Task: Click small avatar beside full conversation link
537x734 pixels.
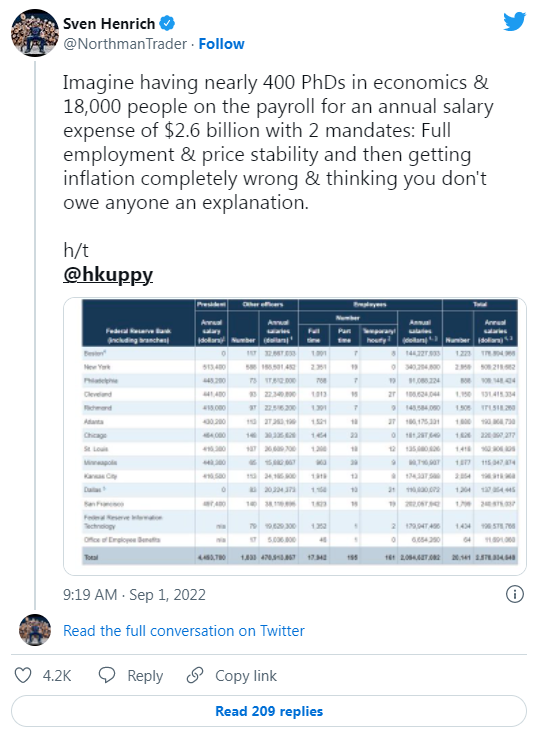Action: (x=35, y=630)
